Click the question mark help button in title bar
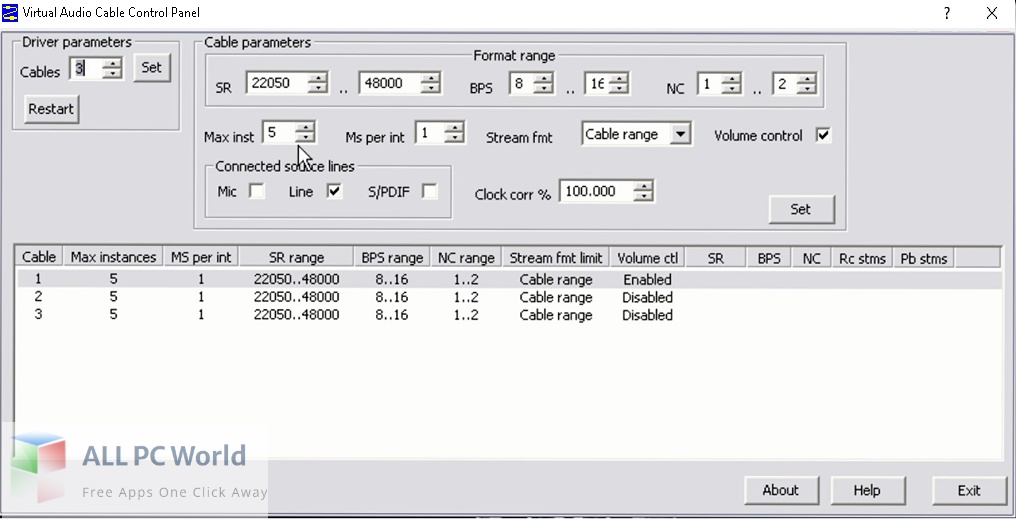 (x=947, y=13)
